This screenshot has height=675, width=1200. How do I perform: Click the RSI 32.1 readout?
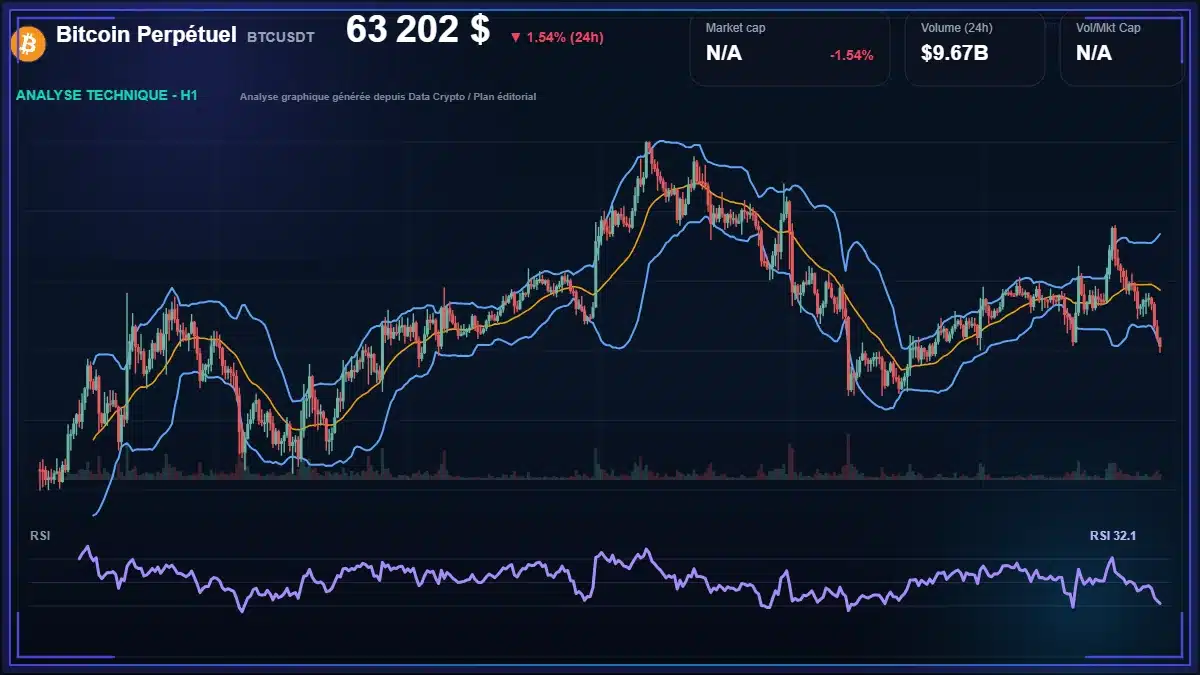[1113, 536]
